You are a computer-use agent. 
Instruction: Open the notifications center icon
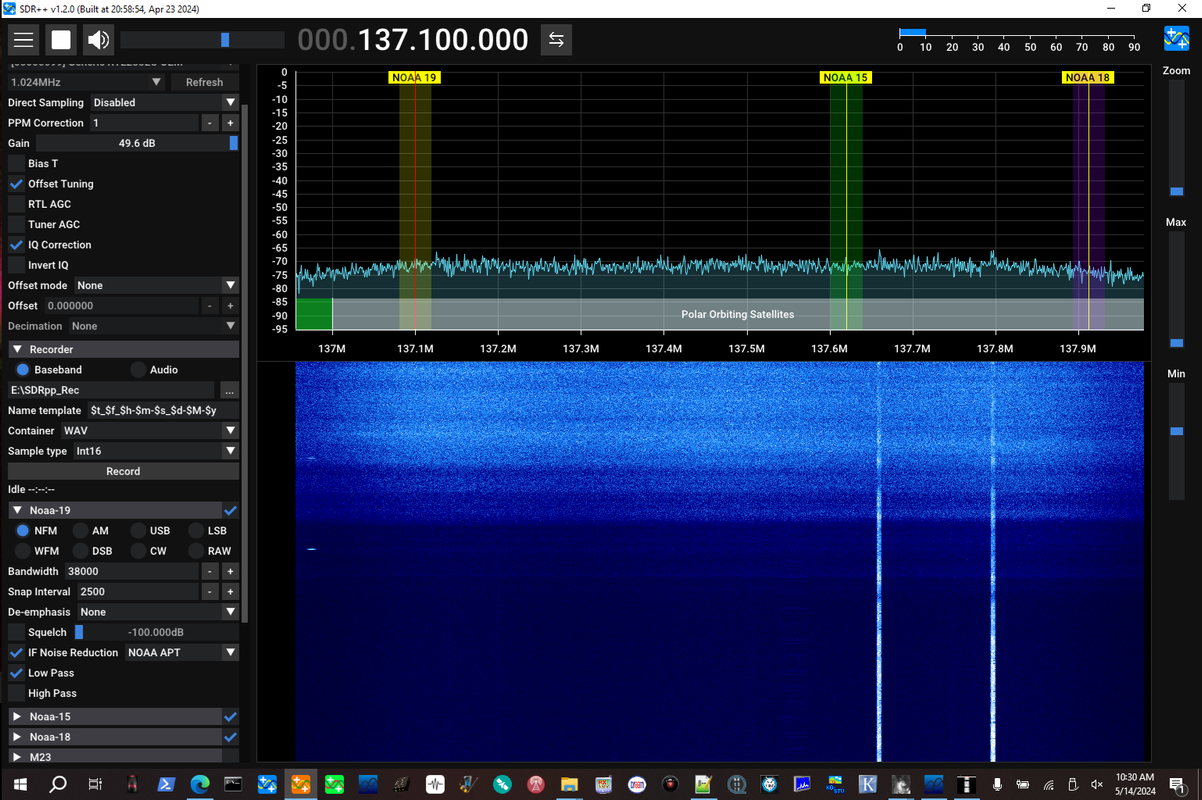pyautogui.click(x=1178, y=785)
